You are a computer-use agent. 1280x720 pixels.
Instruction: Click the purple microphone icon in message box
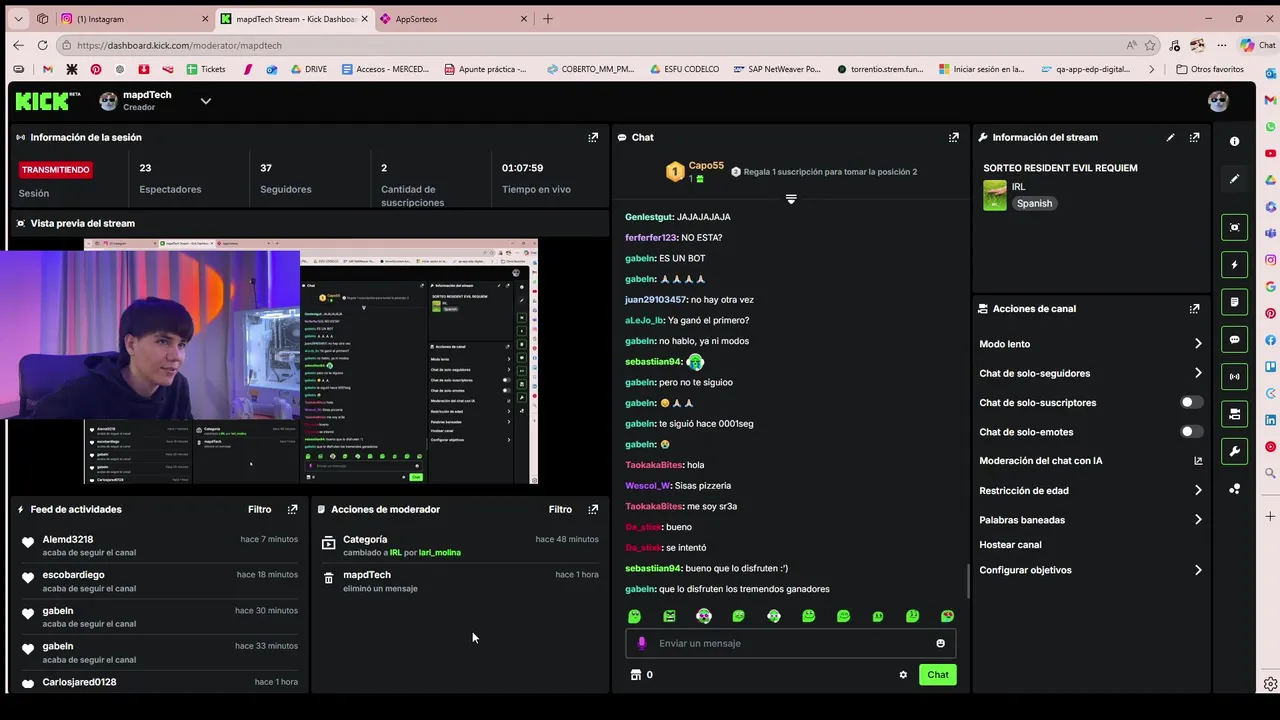[x=642, y=643]
